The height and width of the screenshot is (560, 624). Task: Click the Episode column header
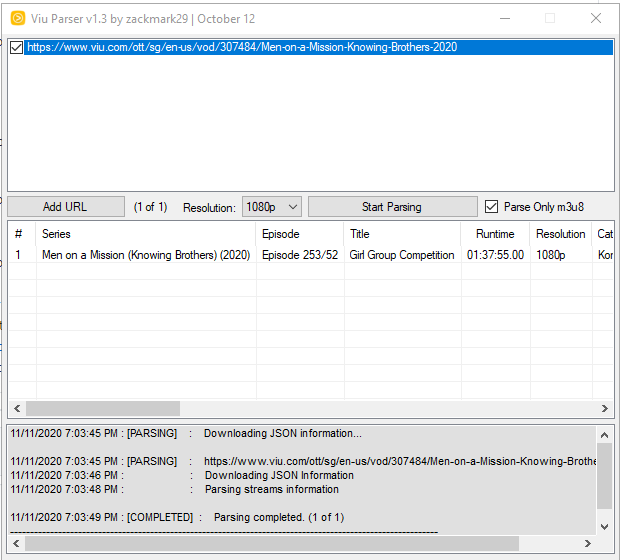(x=300, y=234)
